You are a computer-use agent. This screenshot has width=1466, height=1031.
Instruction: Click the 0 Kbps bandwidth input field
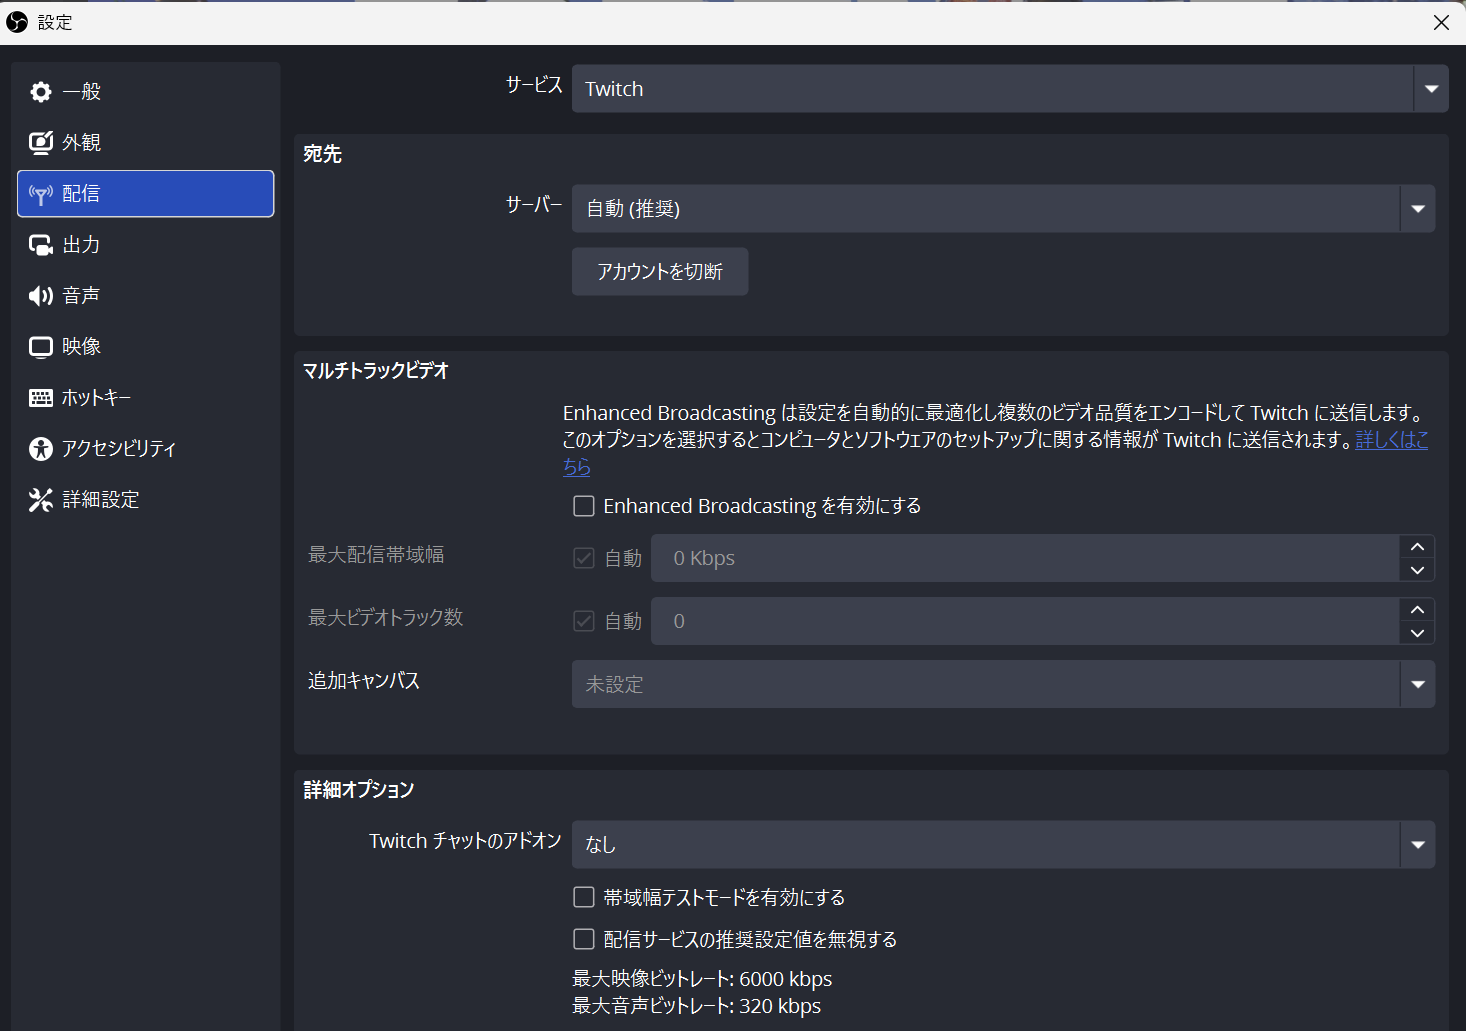tap(1025, 558)
